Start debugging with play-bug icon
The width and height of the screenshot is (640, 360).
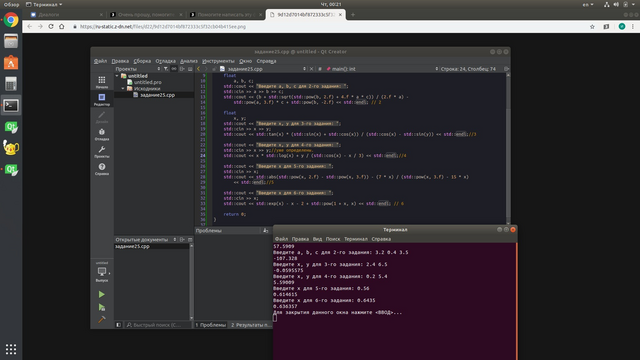pos(102,307)
